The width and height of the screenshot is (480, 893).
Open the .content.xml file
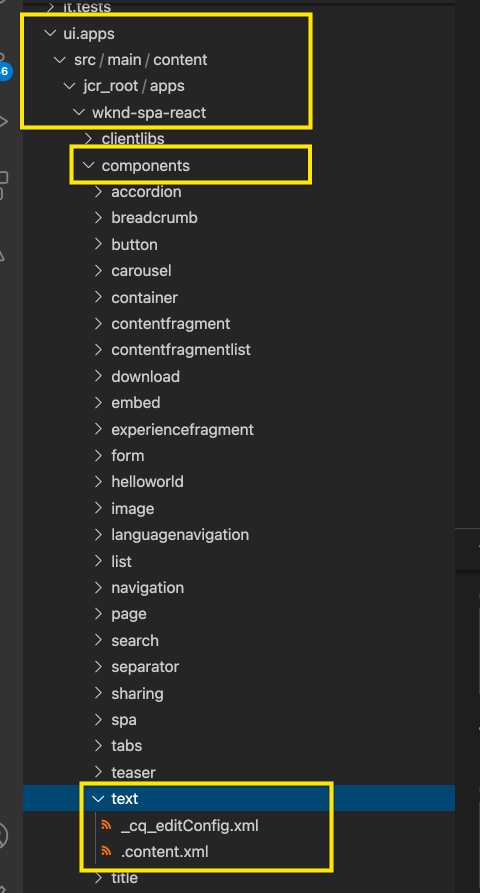click(164, 851)
